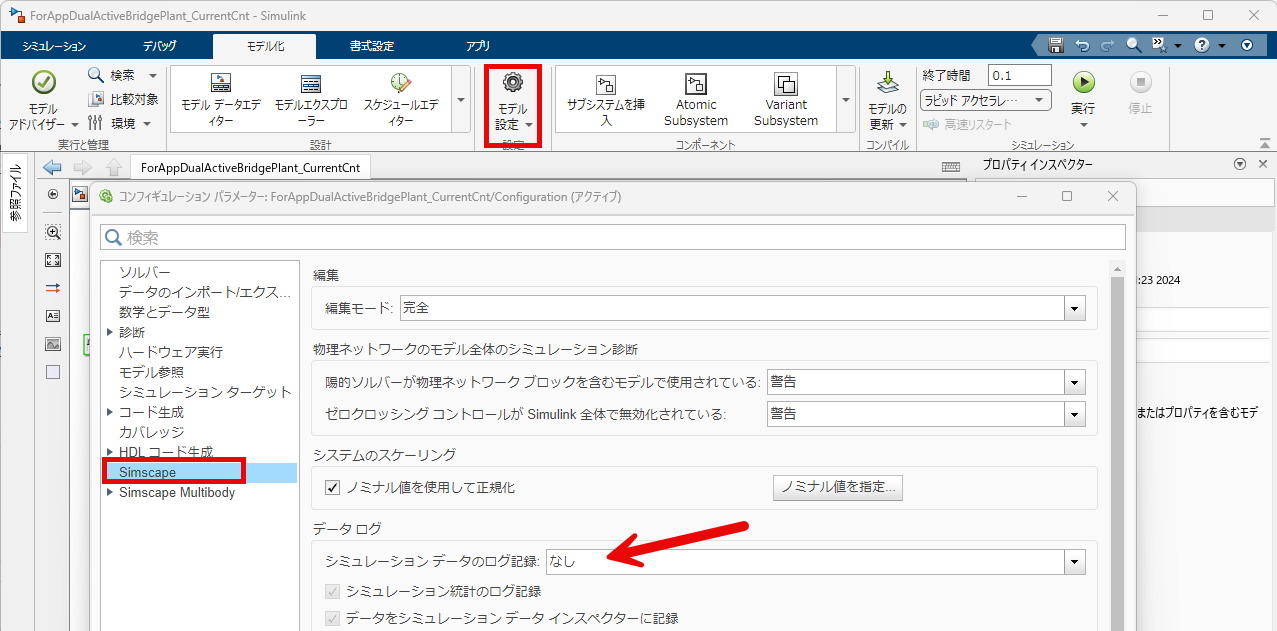Navigate back with the blue left arrow
Image resolution: width=1277 pixels, height=631 pixels.
52,167
